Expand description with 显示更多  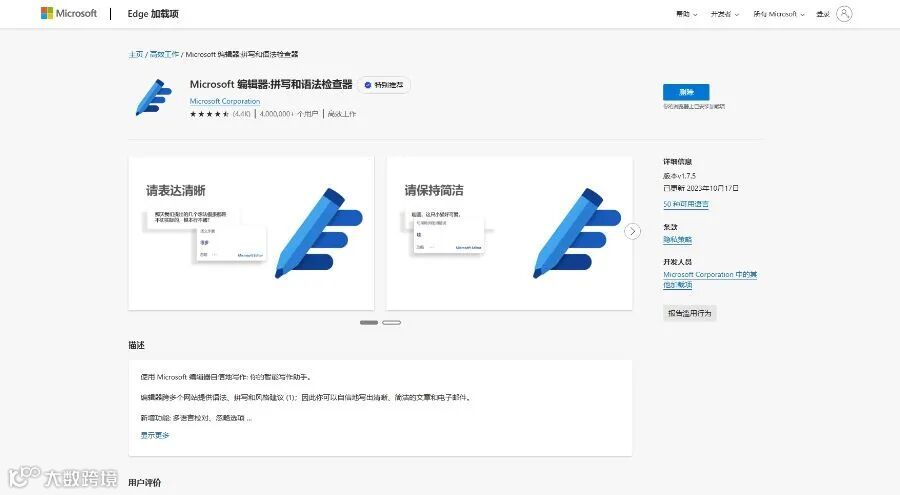coord(154,435)
